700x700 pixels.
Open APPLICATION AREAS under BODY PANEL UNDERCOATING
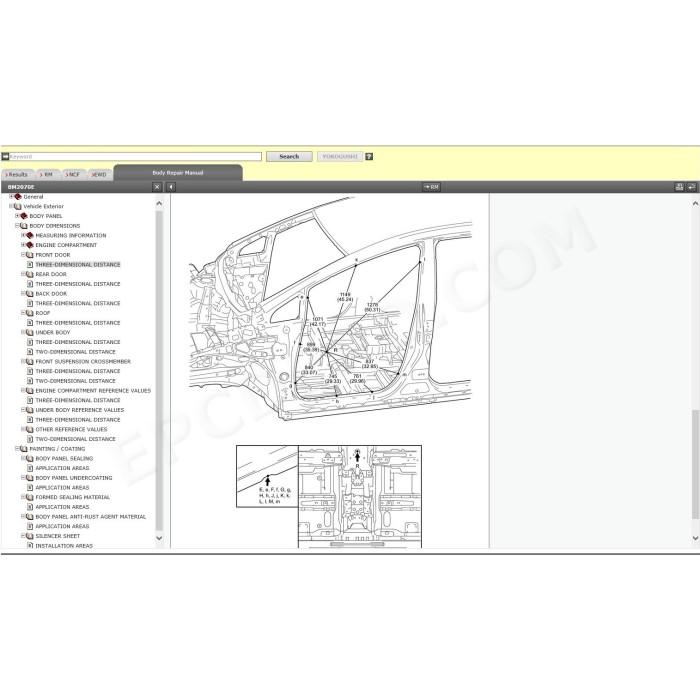click(x=62, y=488)
